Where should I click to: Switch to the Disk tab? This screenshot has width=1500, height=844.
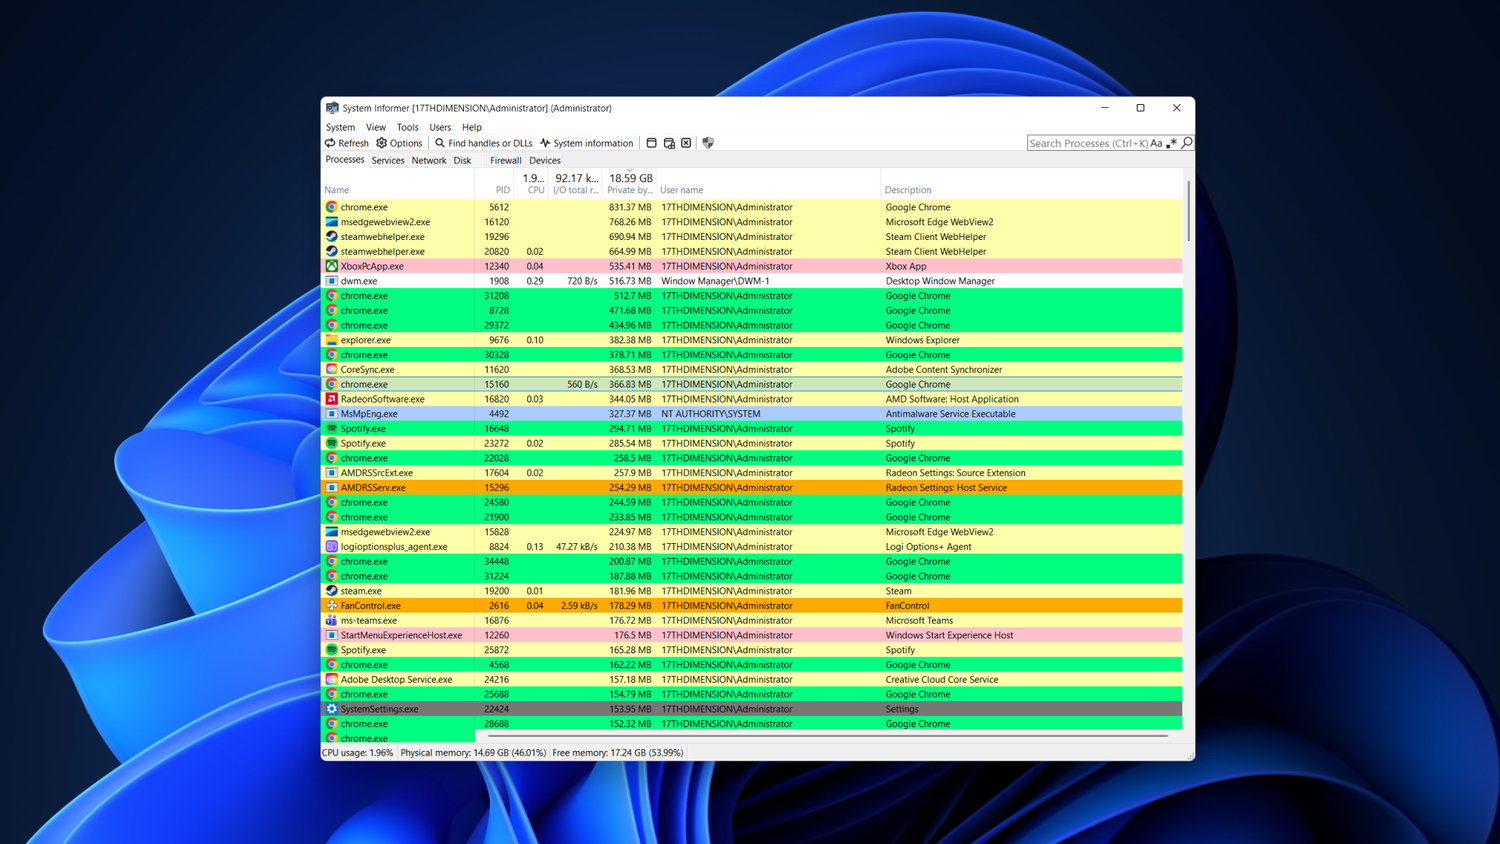coord(462,160)
